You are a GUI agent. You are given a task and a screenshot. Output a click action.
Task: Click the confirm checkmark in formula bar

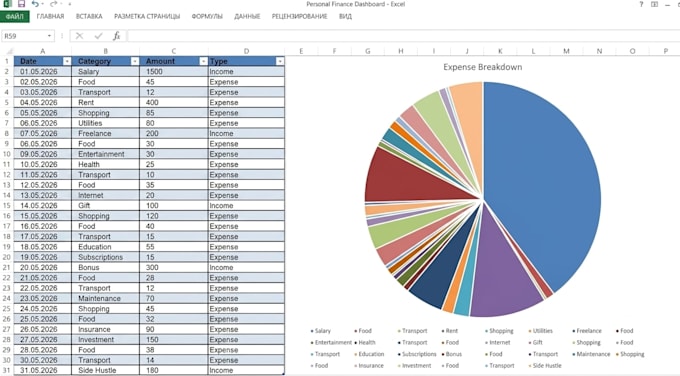coord(98,36)
